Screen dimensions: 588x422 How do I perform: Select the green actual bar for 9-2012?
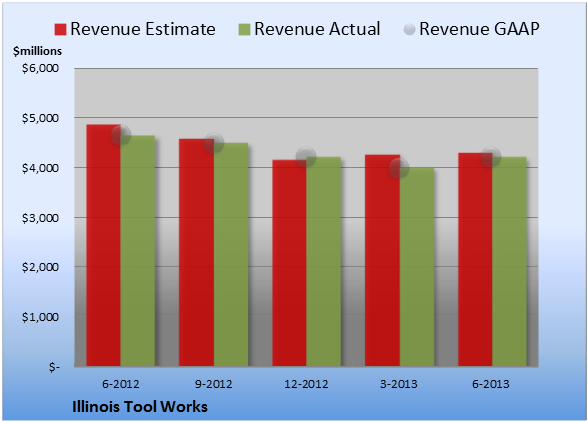[x=231, y=254]
